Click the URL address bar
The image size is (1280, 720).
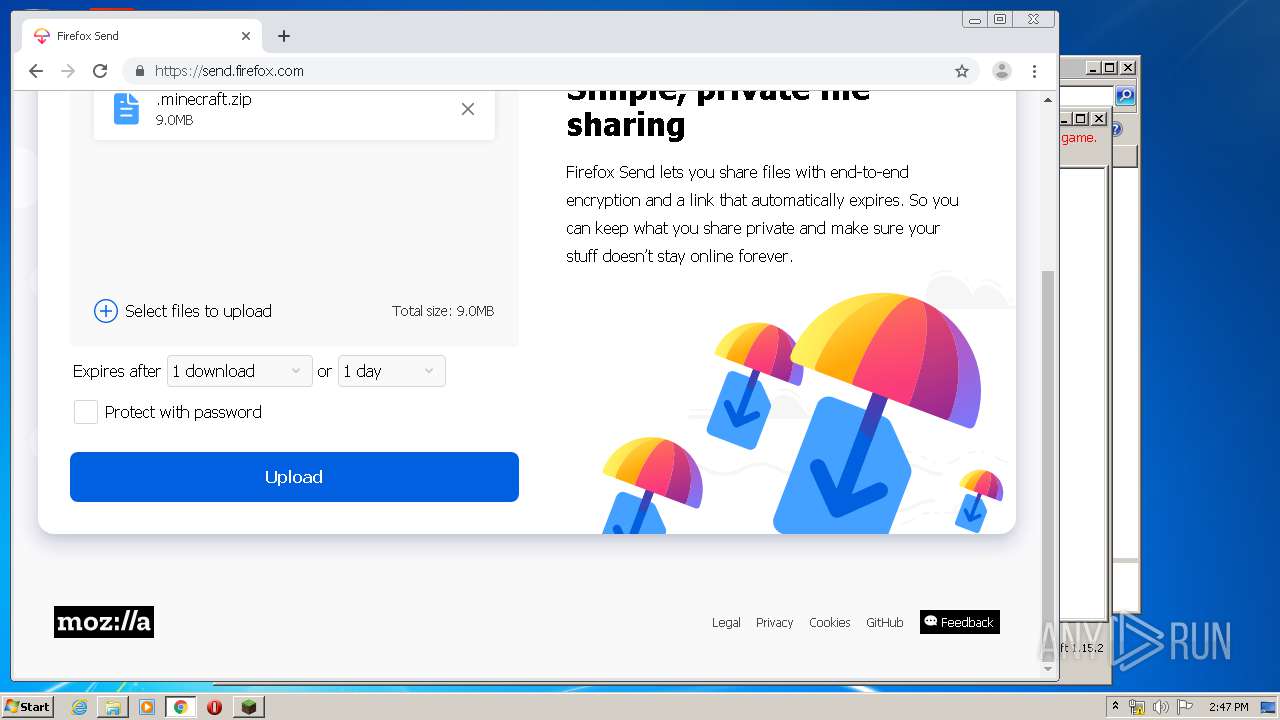[550, 71]
